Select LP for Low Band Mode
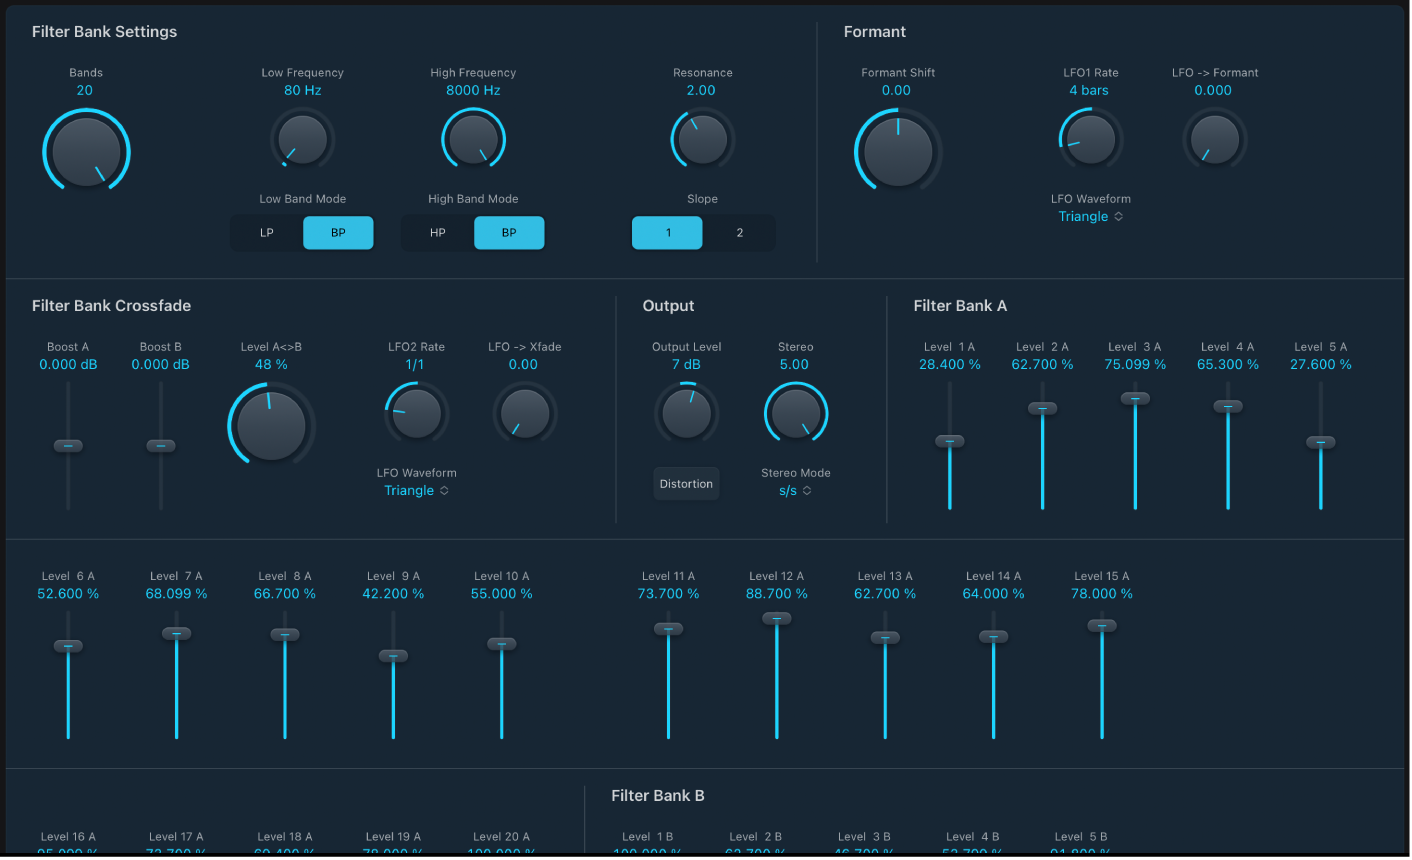The width and height of the screenshot is (1412, 860). [x=267, y=232]
